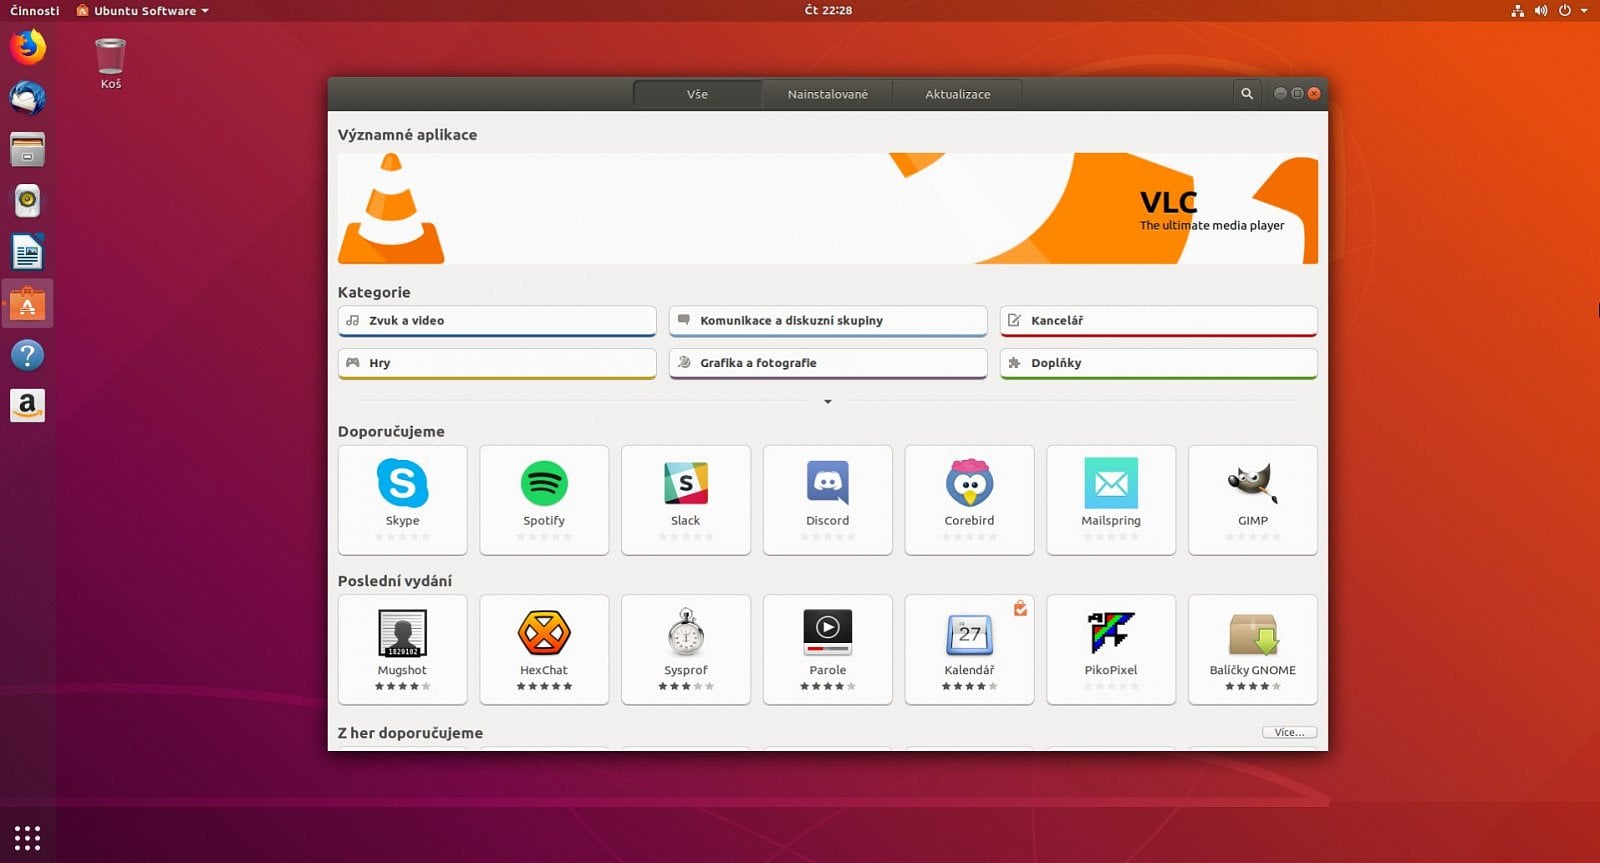Open the VLC featured banner

[828, 208]
